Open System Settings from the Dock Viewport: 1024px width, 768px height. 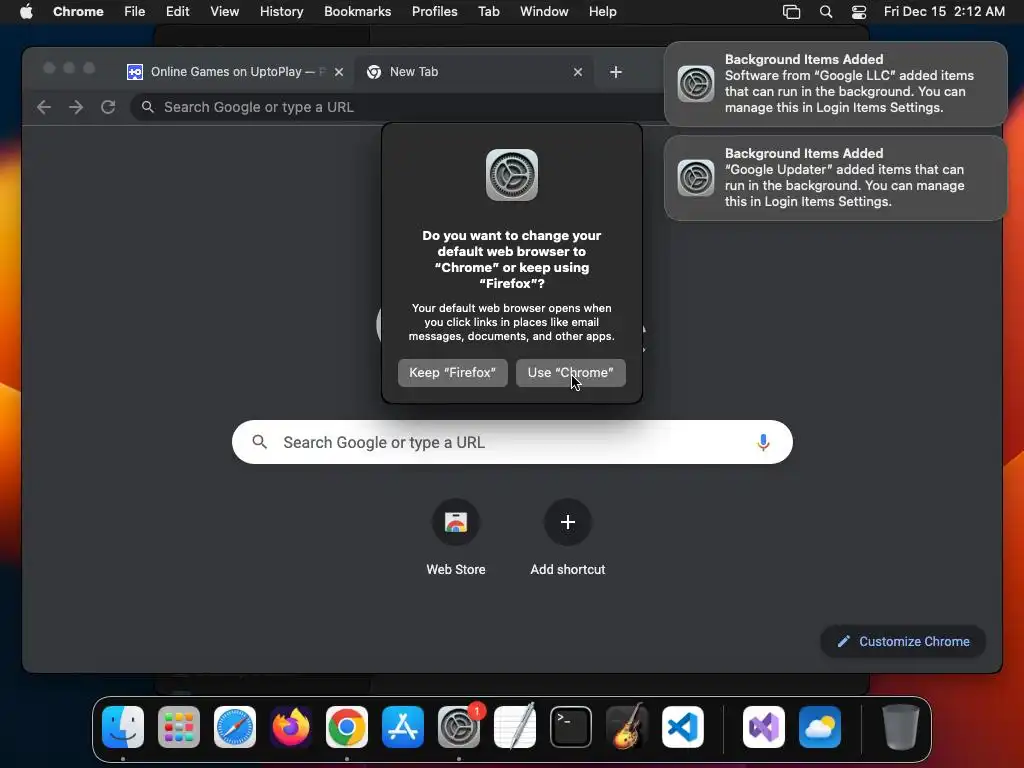pyautogui.click(x=458, y=727)
